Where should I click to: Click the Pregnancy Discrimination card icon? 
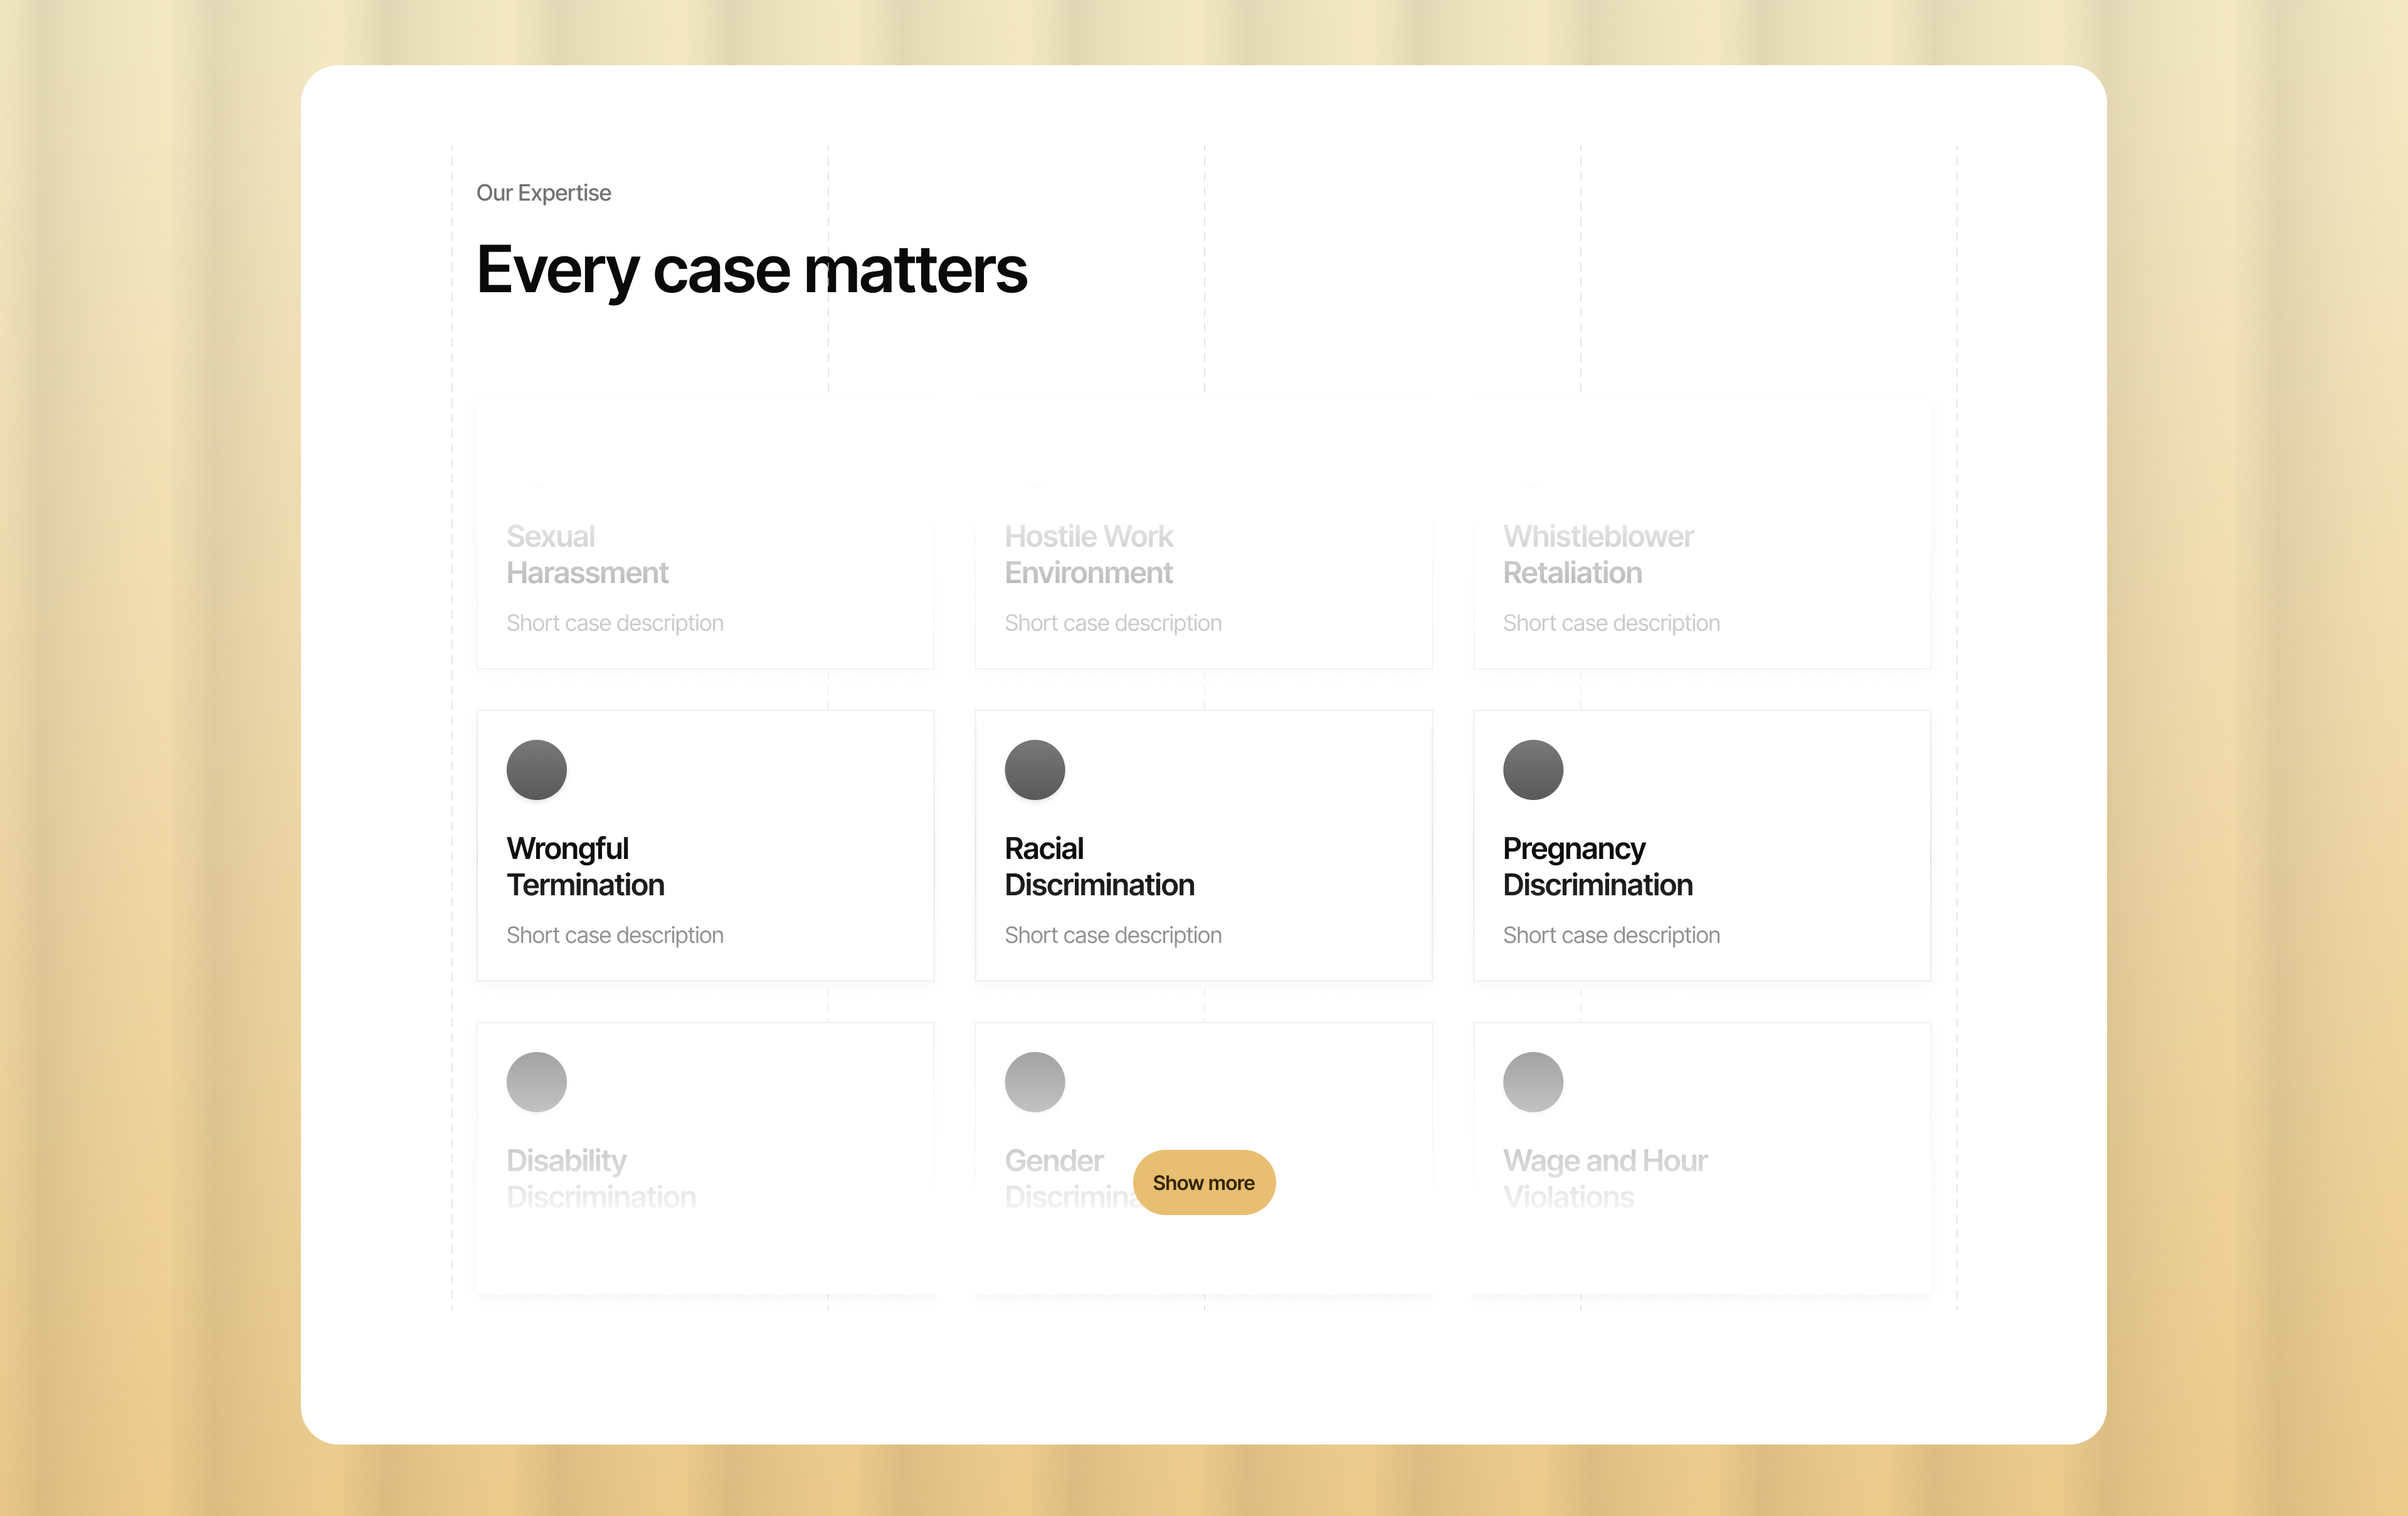[1533, 769]
